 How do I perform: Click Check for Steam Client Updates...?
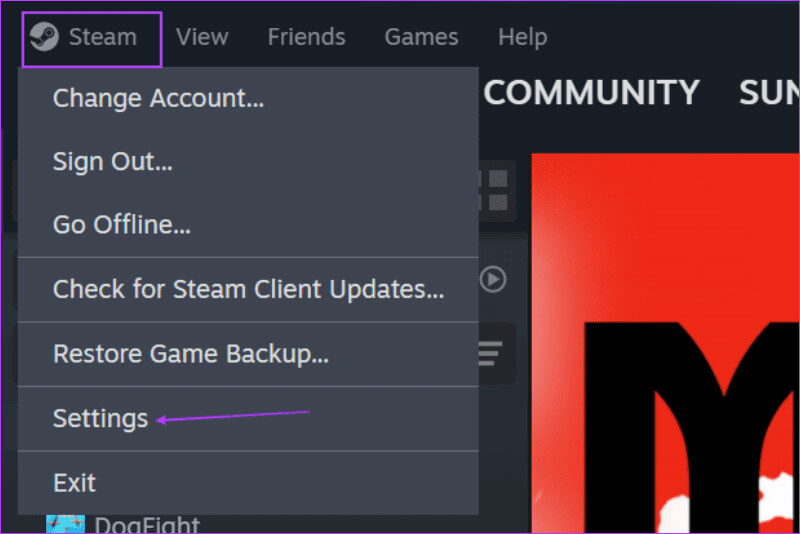coord(248,289)
